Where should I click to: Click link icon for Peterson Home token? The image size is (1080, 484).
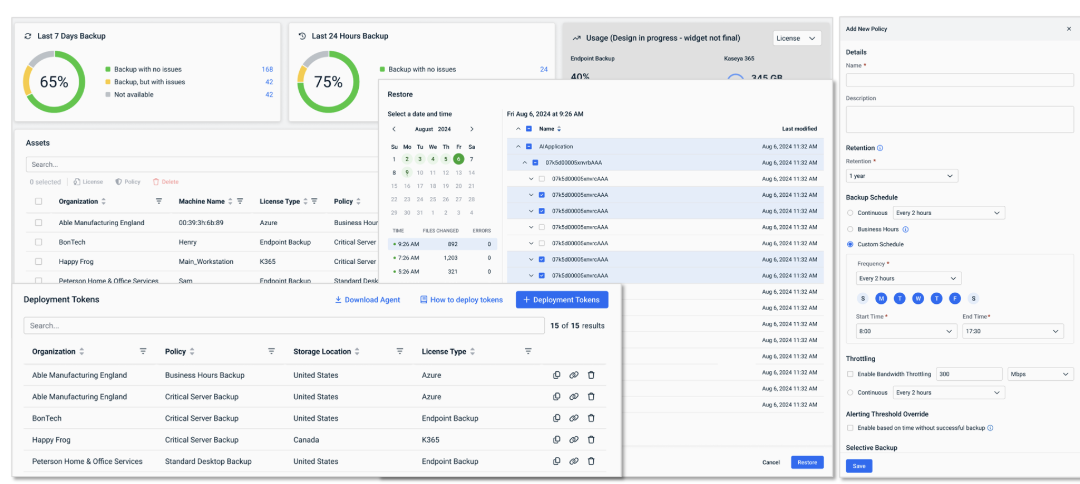click(574, 461)
